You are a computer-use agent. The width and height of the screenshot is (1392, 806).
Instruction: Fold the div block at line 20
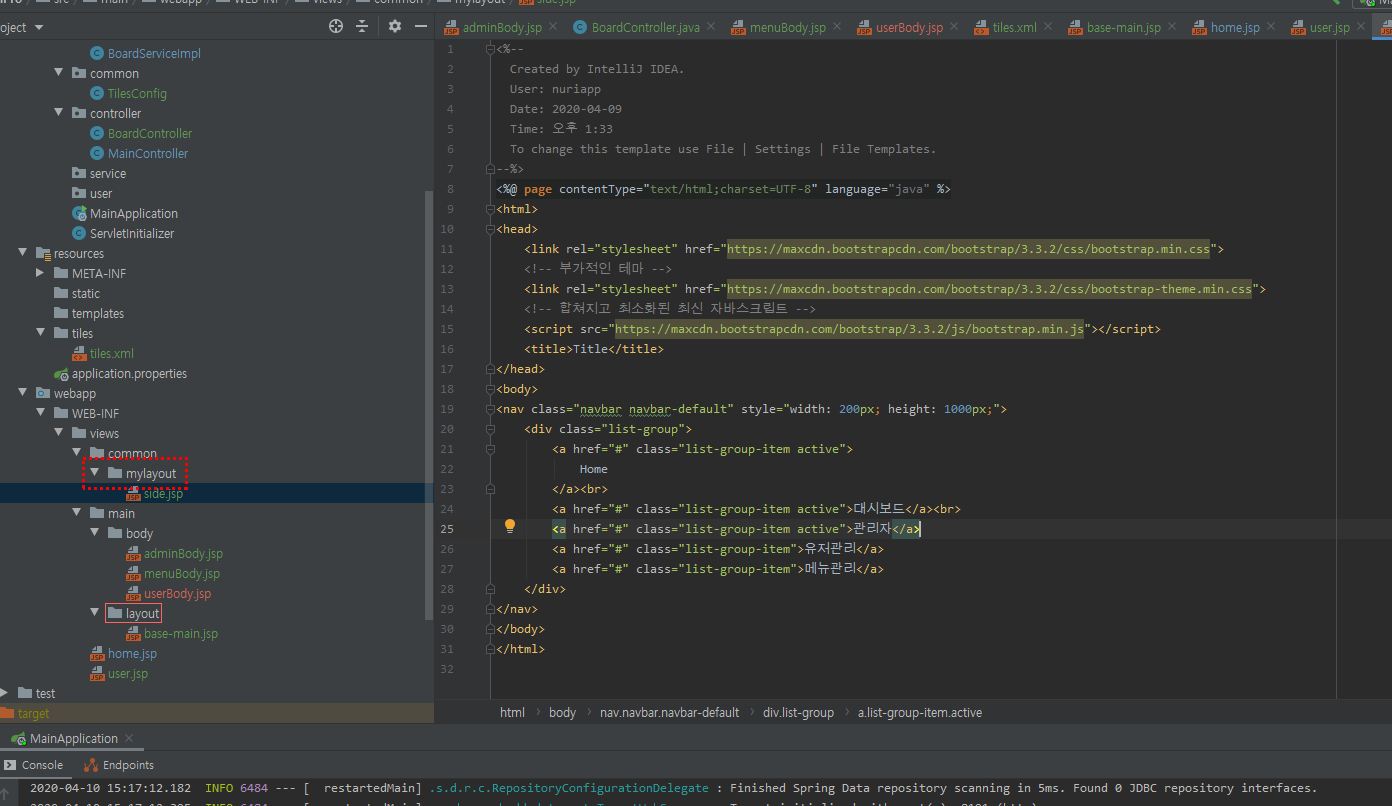tap(490, 429)
